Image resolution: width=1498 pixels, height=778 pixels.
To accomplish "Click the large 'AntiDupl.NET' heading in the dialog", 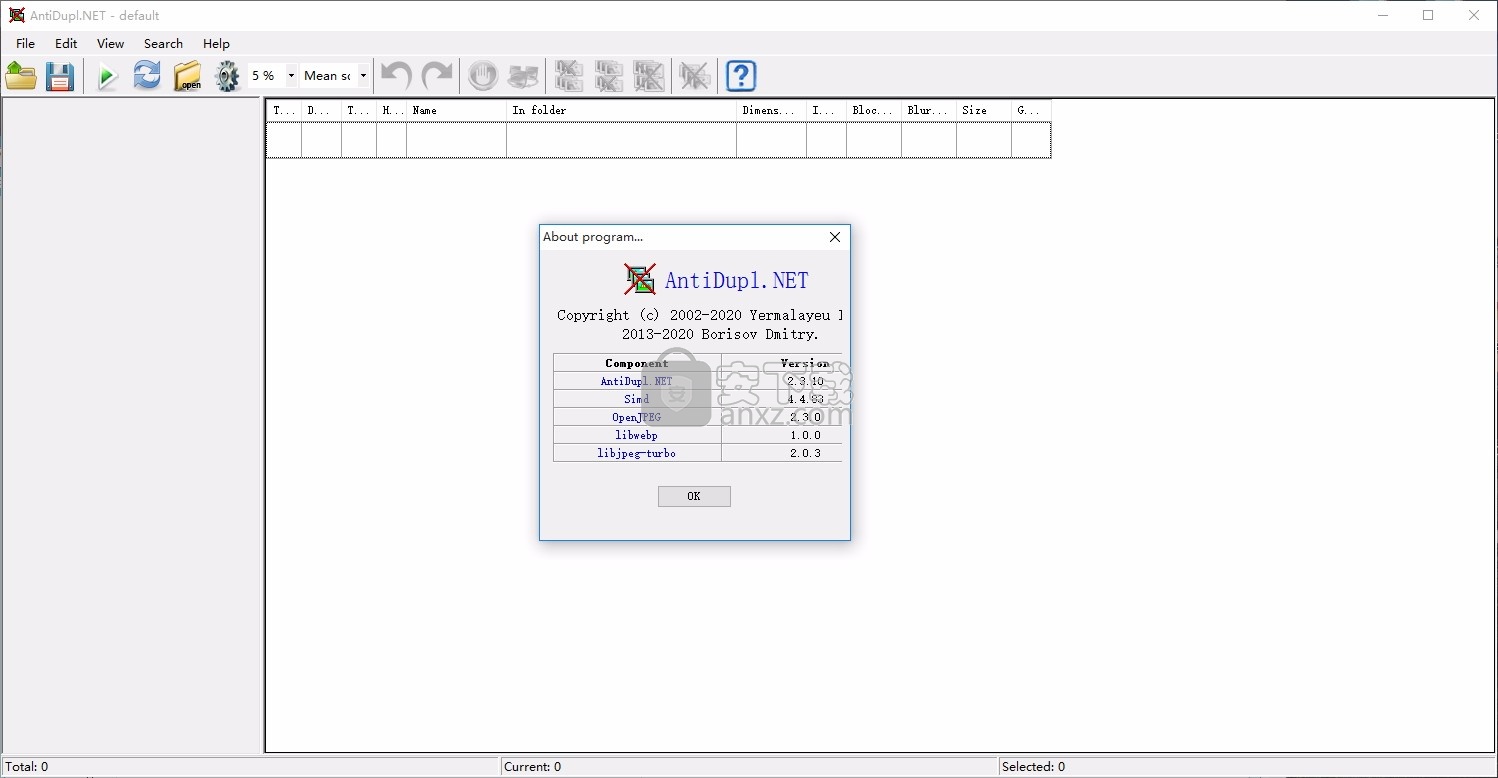I will 737,280.
